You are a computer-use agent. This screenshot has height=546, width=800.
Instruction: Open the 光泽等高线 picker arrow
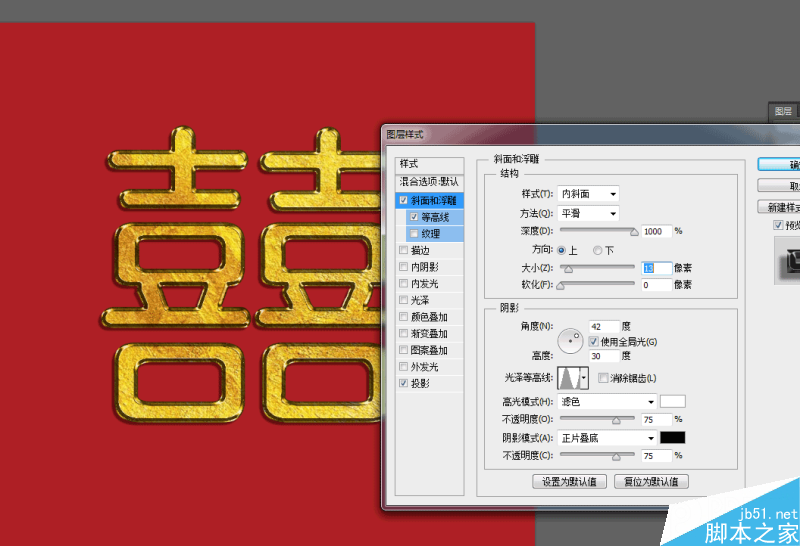584,378
